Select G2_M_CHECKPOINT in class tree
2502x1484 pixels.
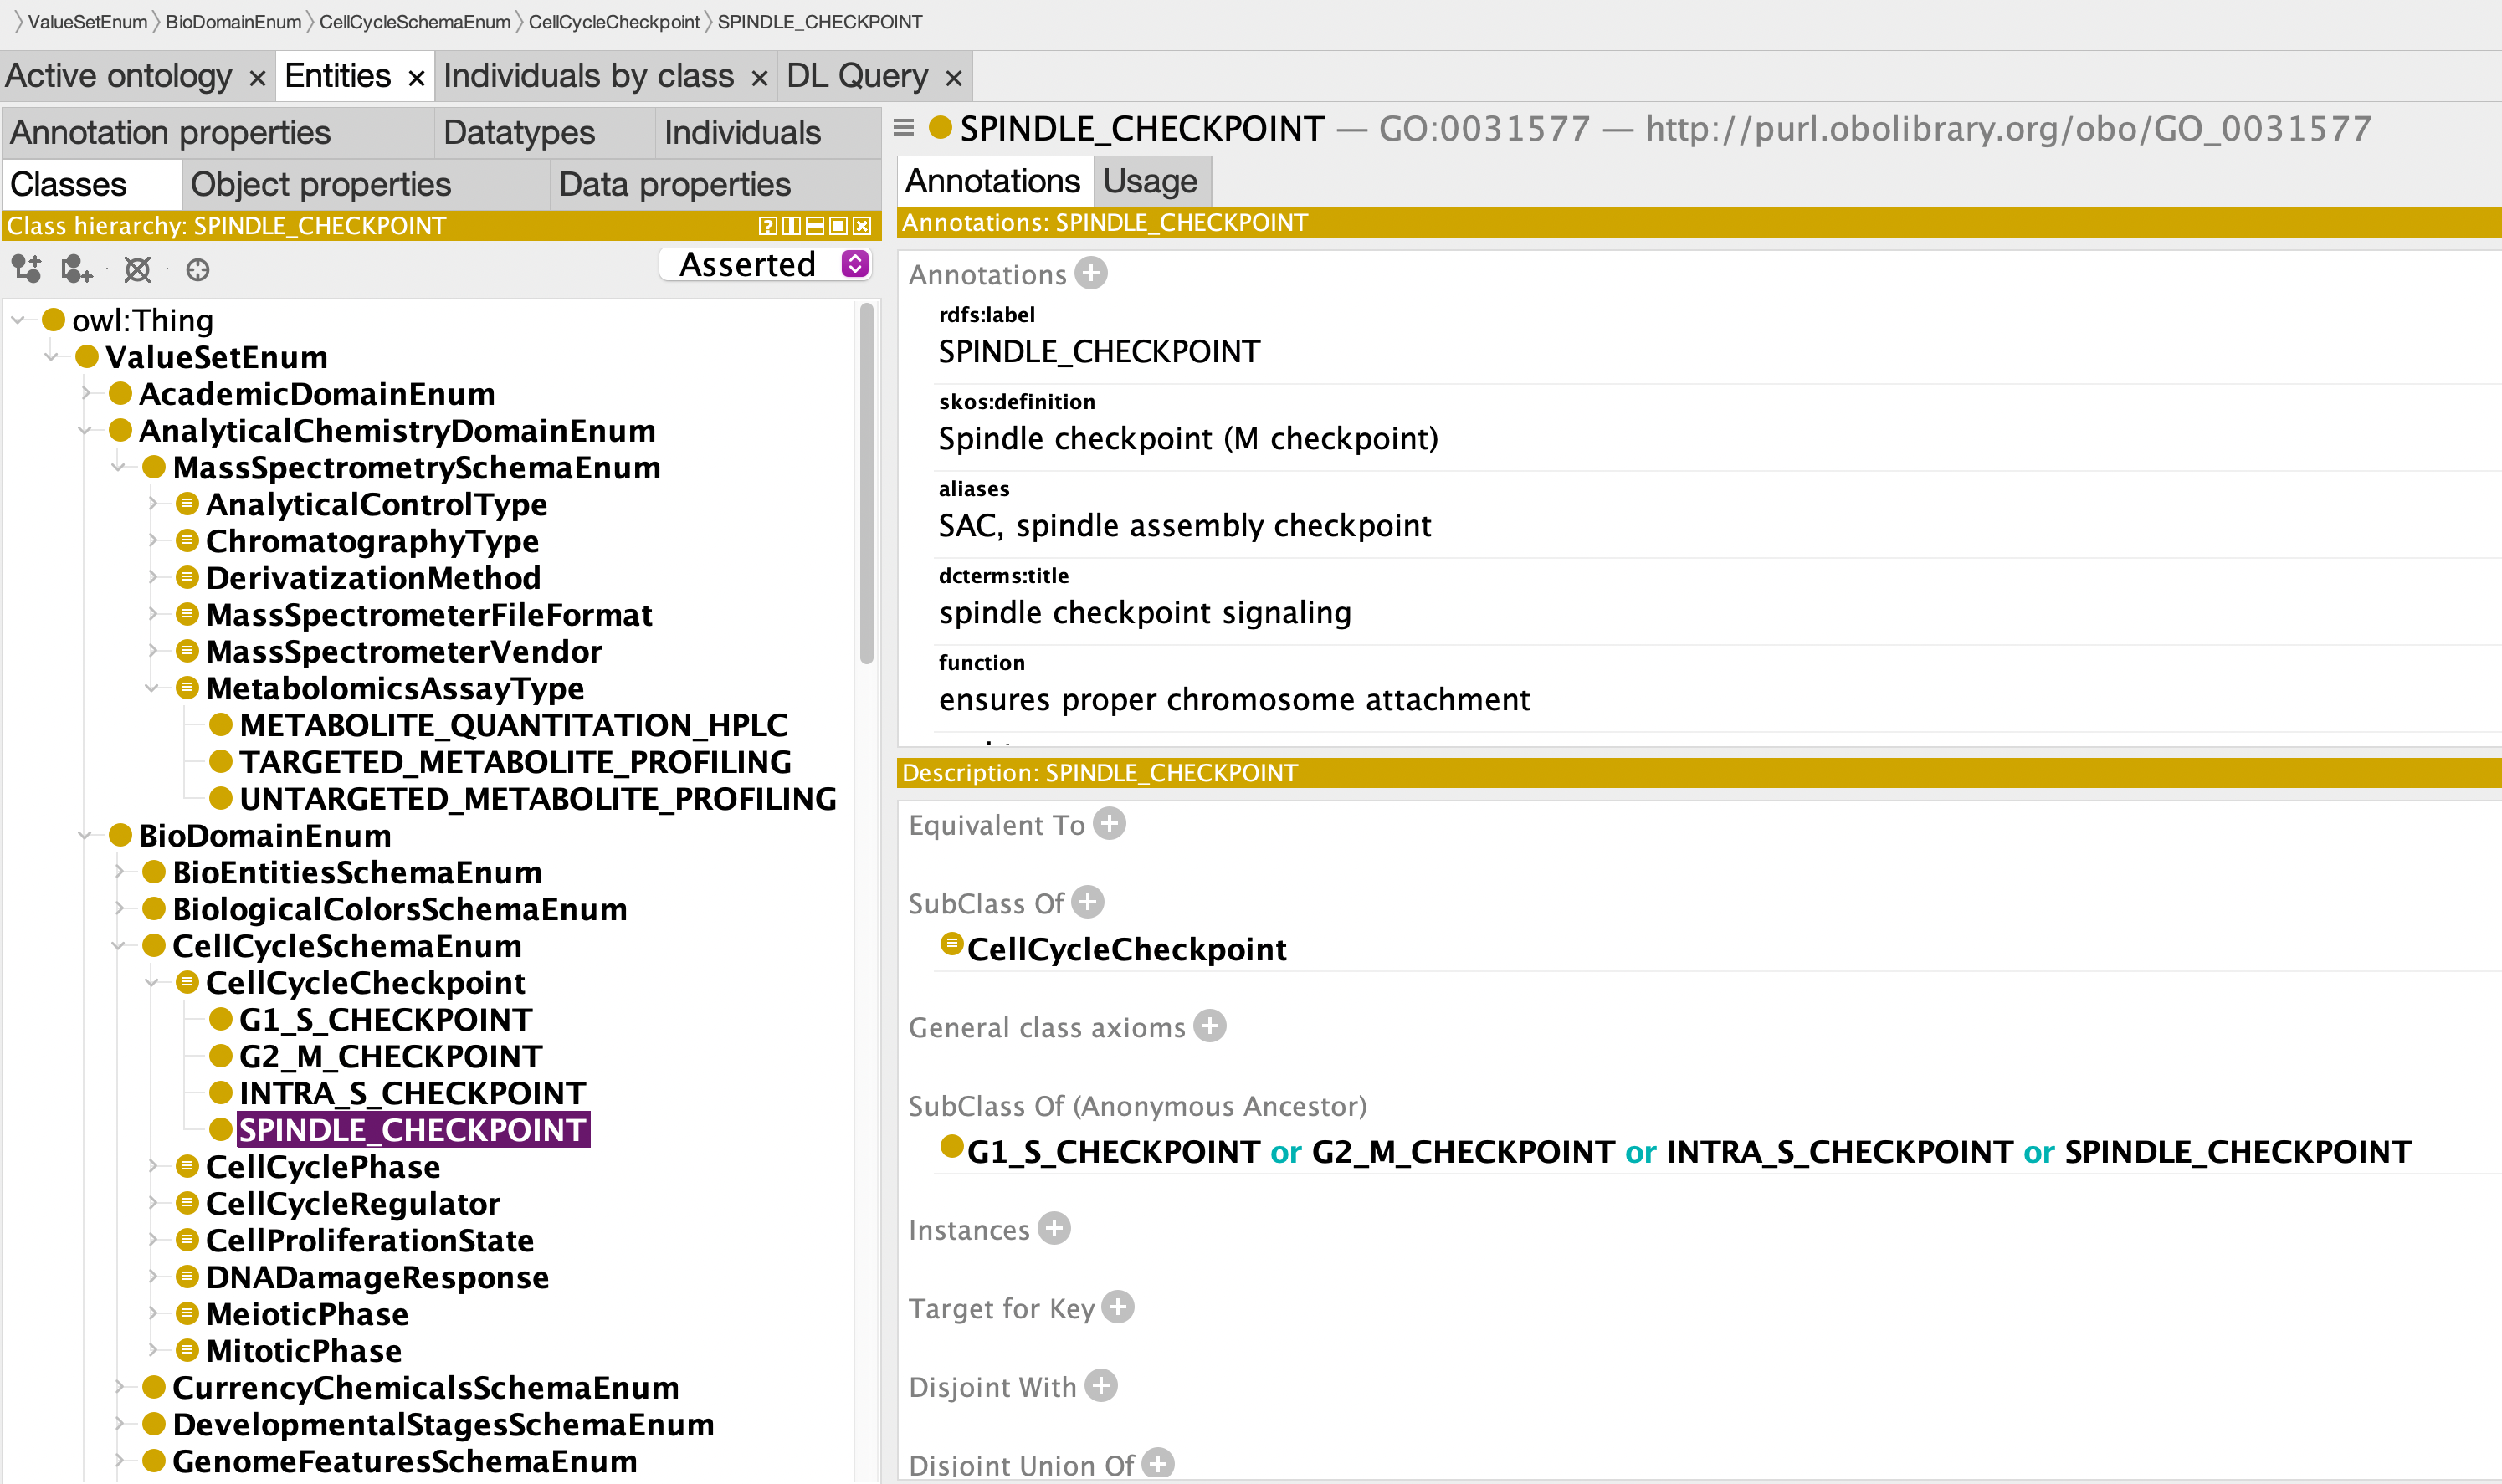390,1056
